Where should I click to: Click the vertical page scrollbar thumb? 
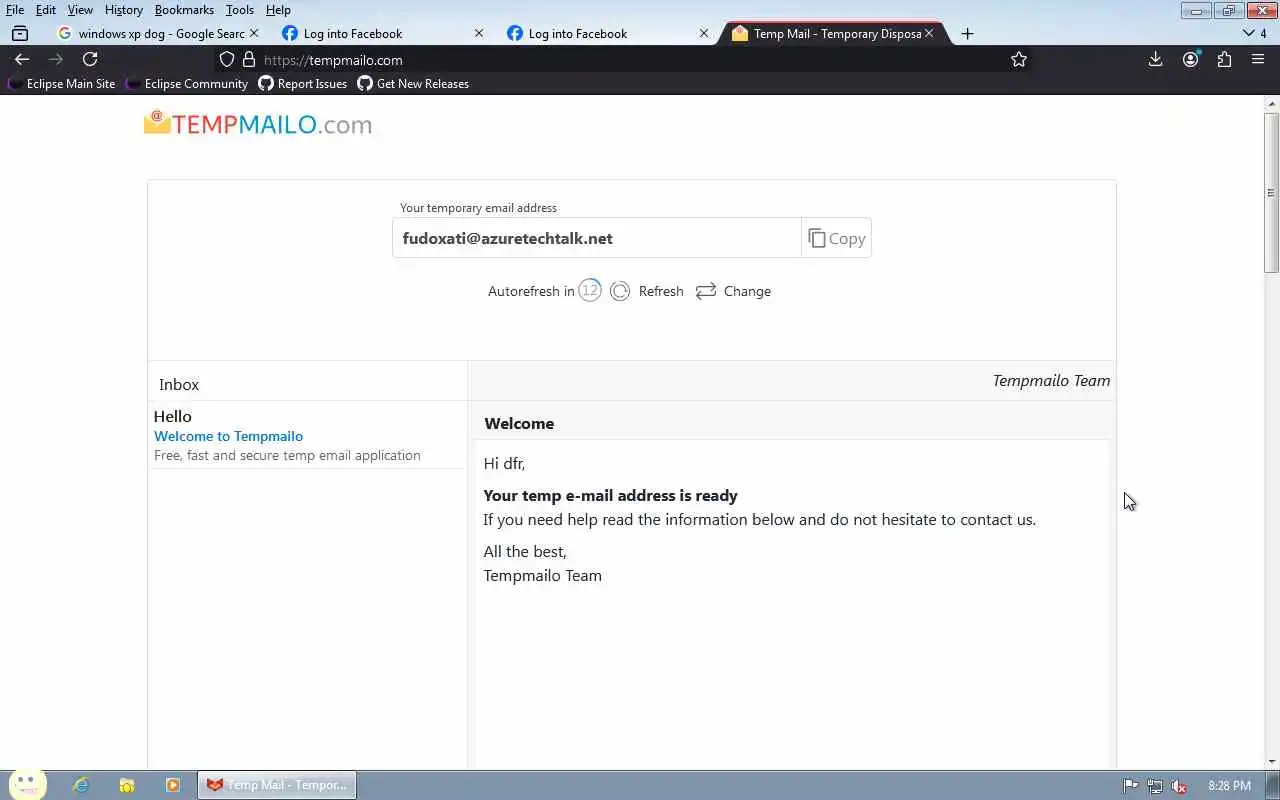[1272, 193]
